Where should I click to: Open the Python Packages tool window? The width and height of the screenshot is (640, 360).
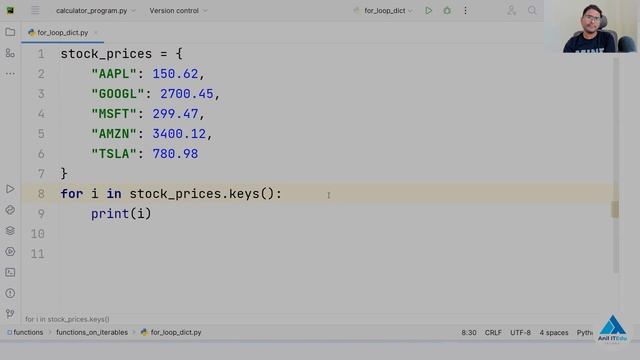(x=10, y=210)
